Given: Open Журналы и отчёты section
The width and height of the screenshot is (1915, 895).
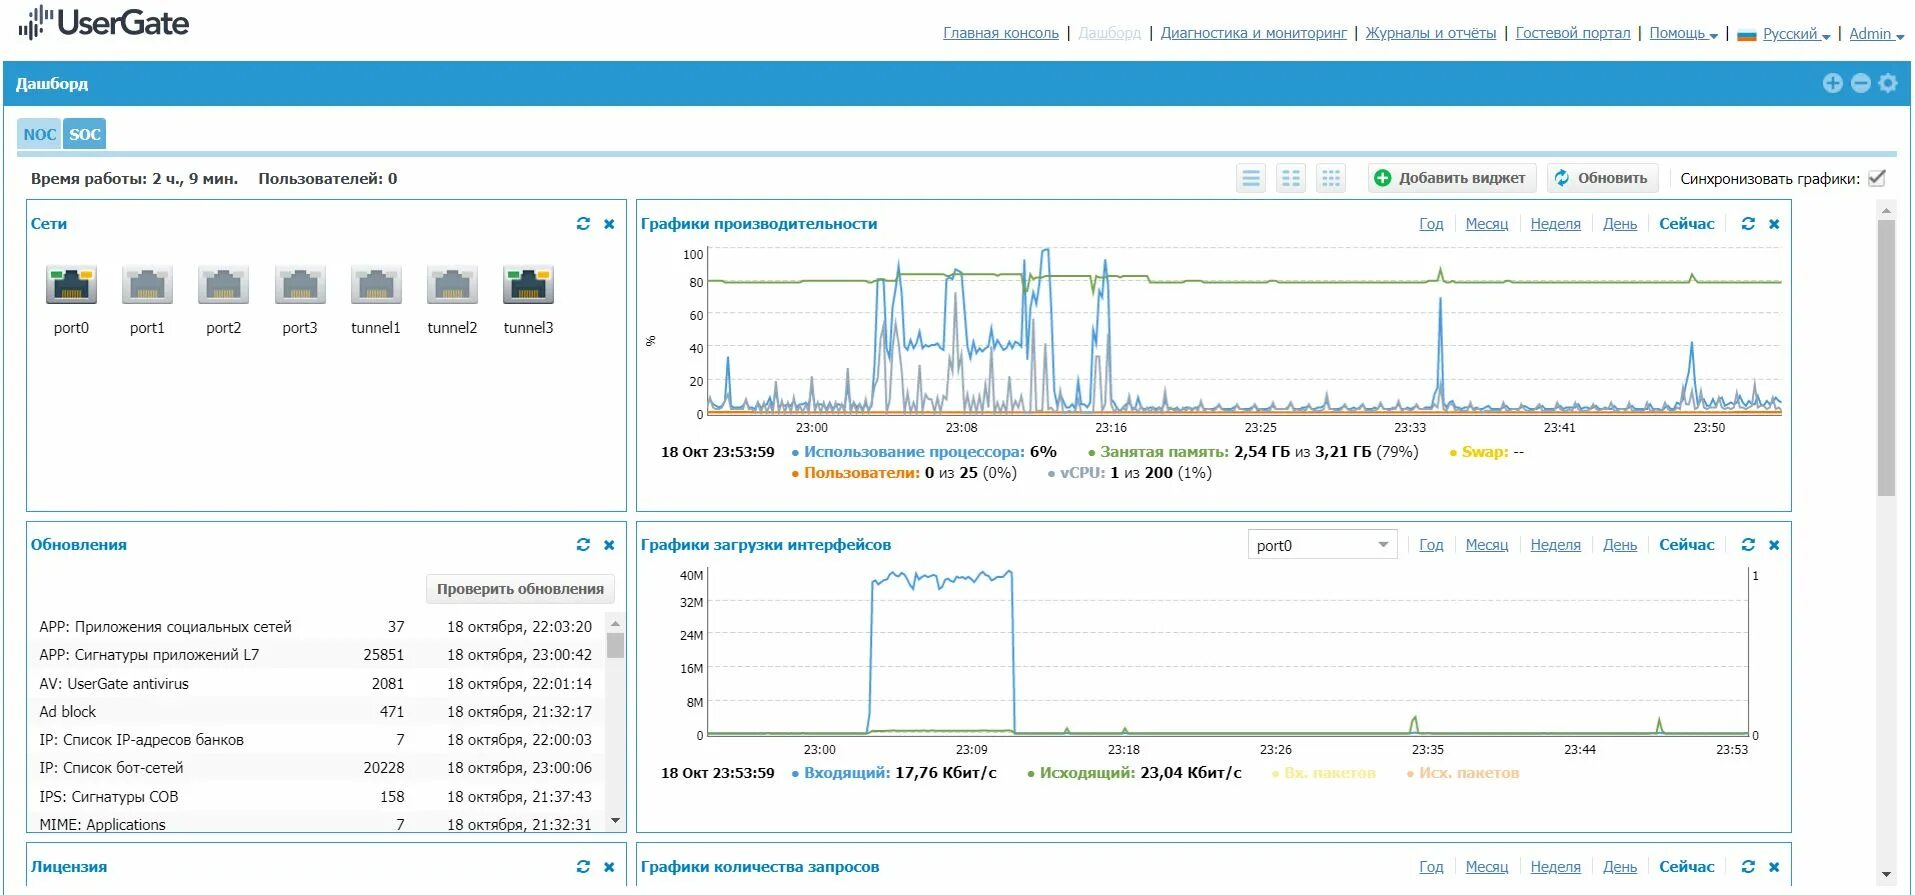Looking at the screenshot, I should point(1431,33).
